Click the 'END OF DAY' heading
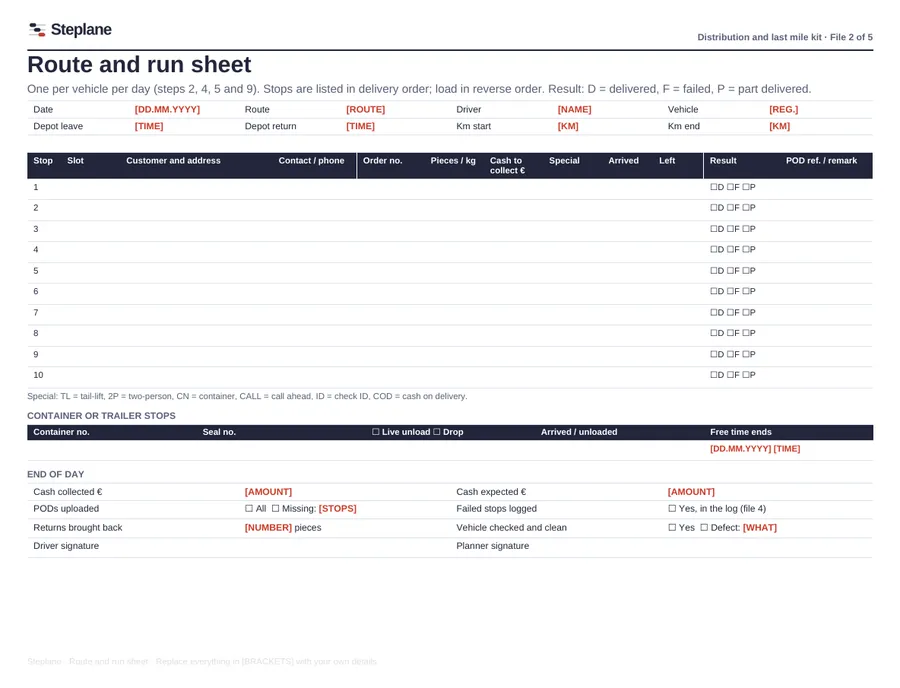This screenshot has height=688, width=900. coord(56,475)
